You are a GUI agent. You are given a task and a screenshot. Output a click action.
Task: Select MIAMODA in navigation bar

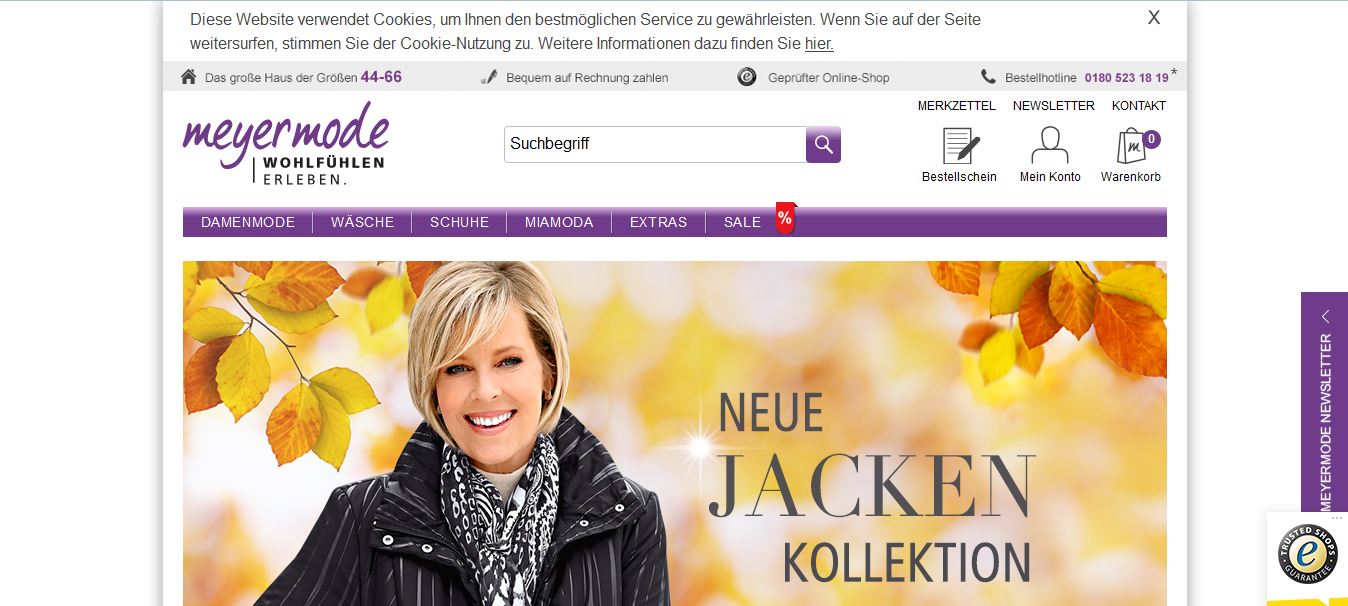(559, 222)
